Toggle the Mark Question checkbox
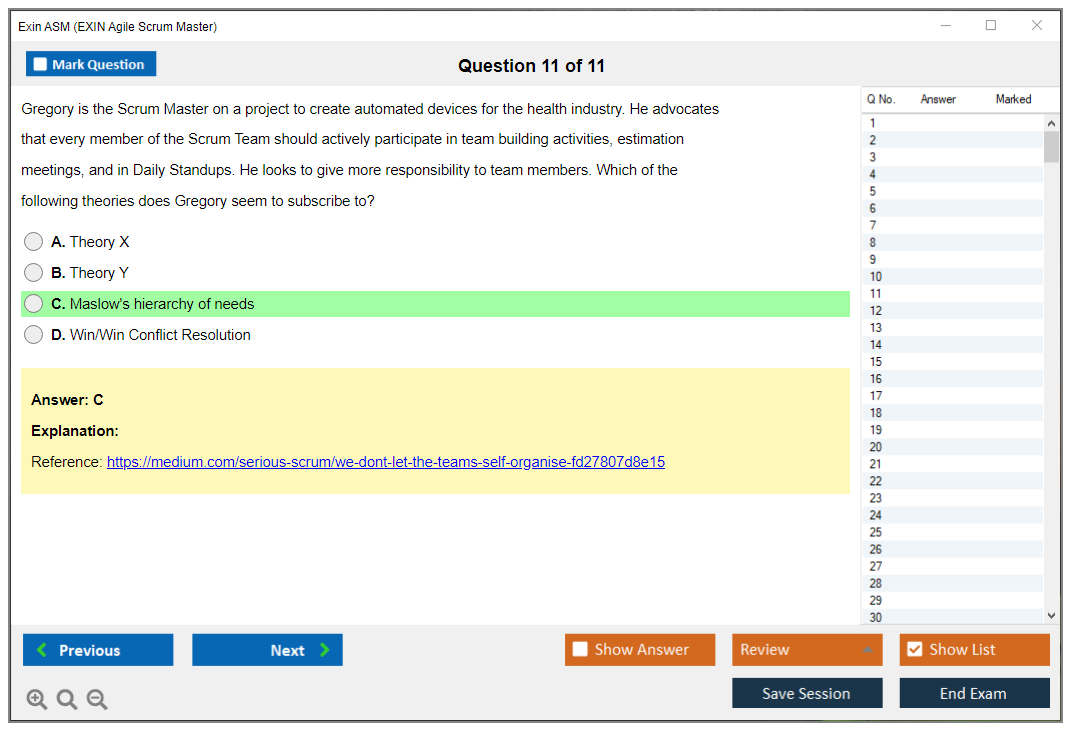 [41, 65]
